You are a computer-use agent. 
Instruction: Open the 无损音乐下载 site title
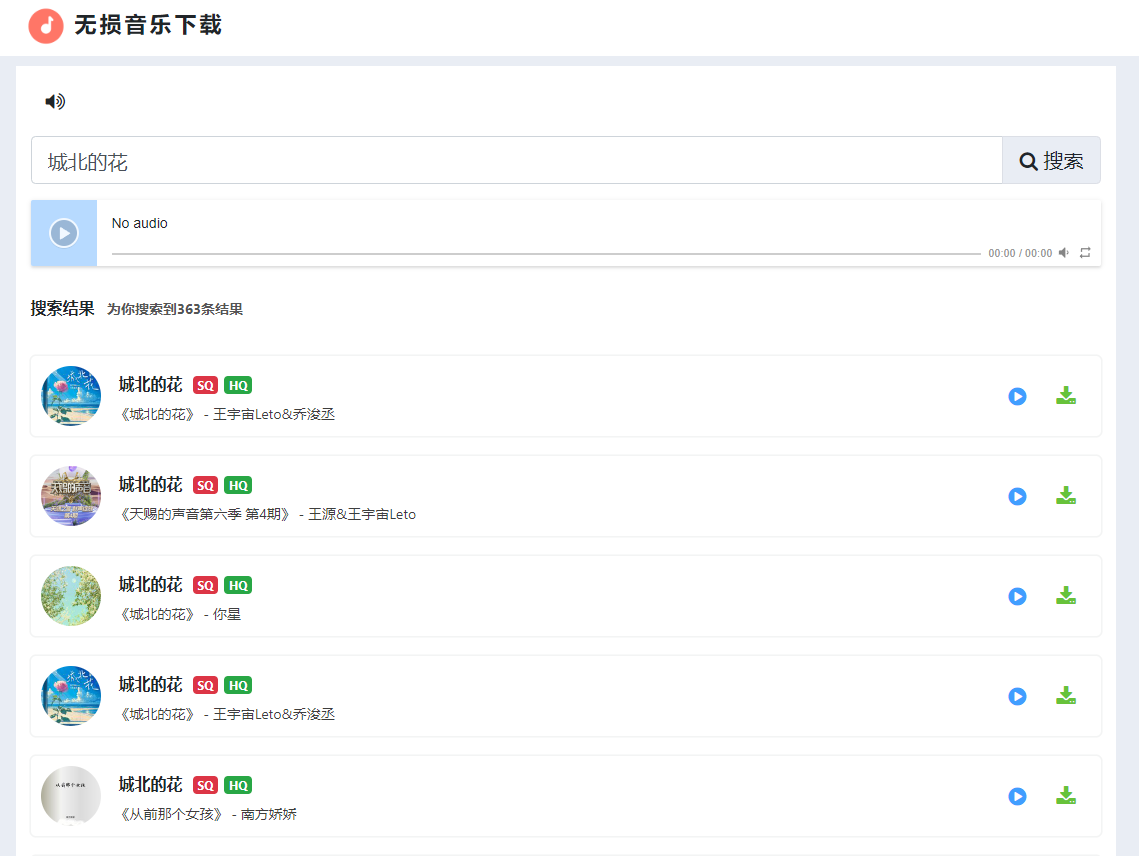(x=148, y=26)
